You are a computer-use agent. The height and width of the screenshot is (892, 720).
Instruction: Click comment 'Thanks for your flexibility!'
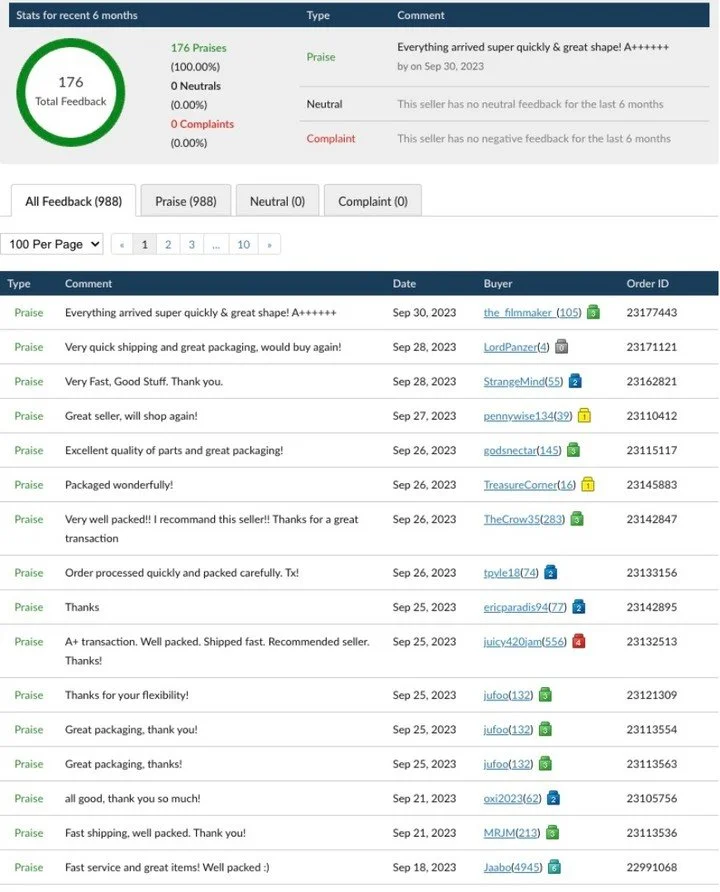tap(127, 695)
